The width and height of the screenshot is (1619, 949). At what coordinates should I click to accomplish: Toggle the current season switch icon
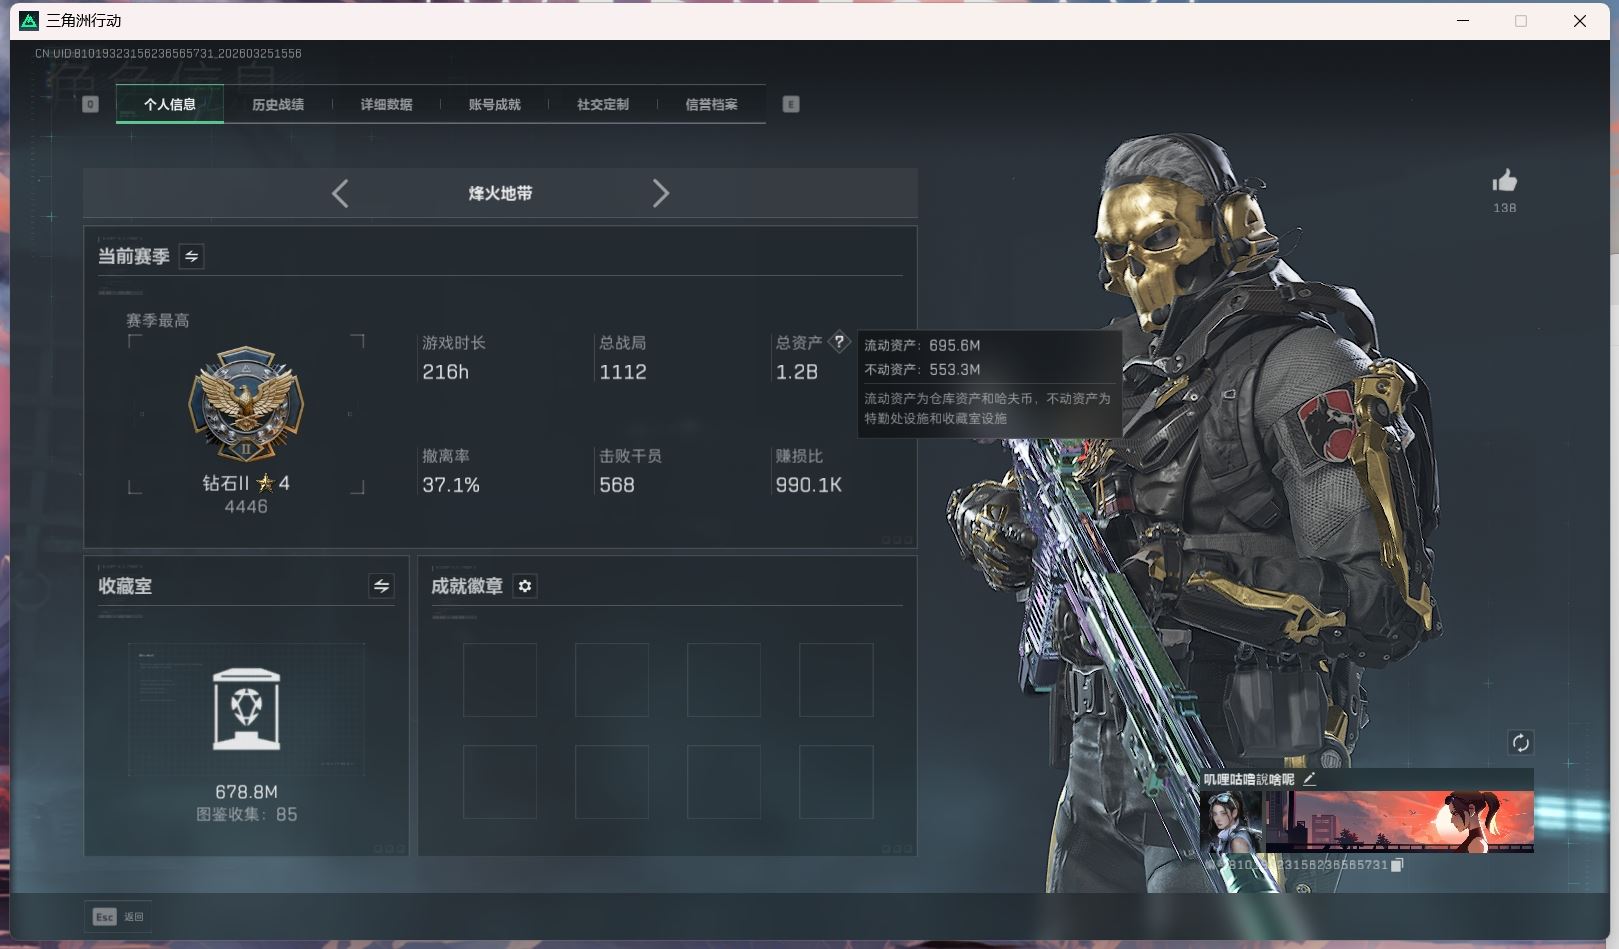click(191, 256)
